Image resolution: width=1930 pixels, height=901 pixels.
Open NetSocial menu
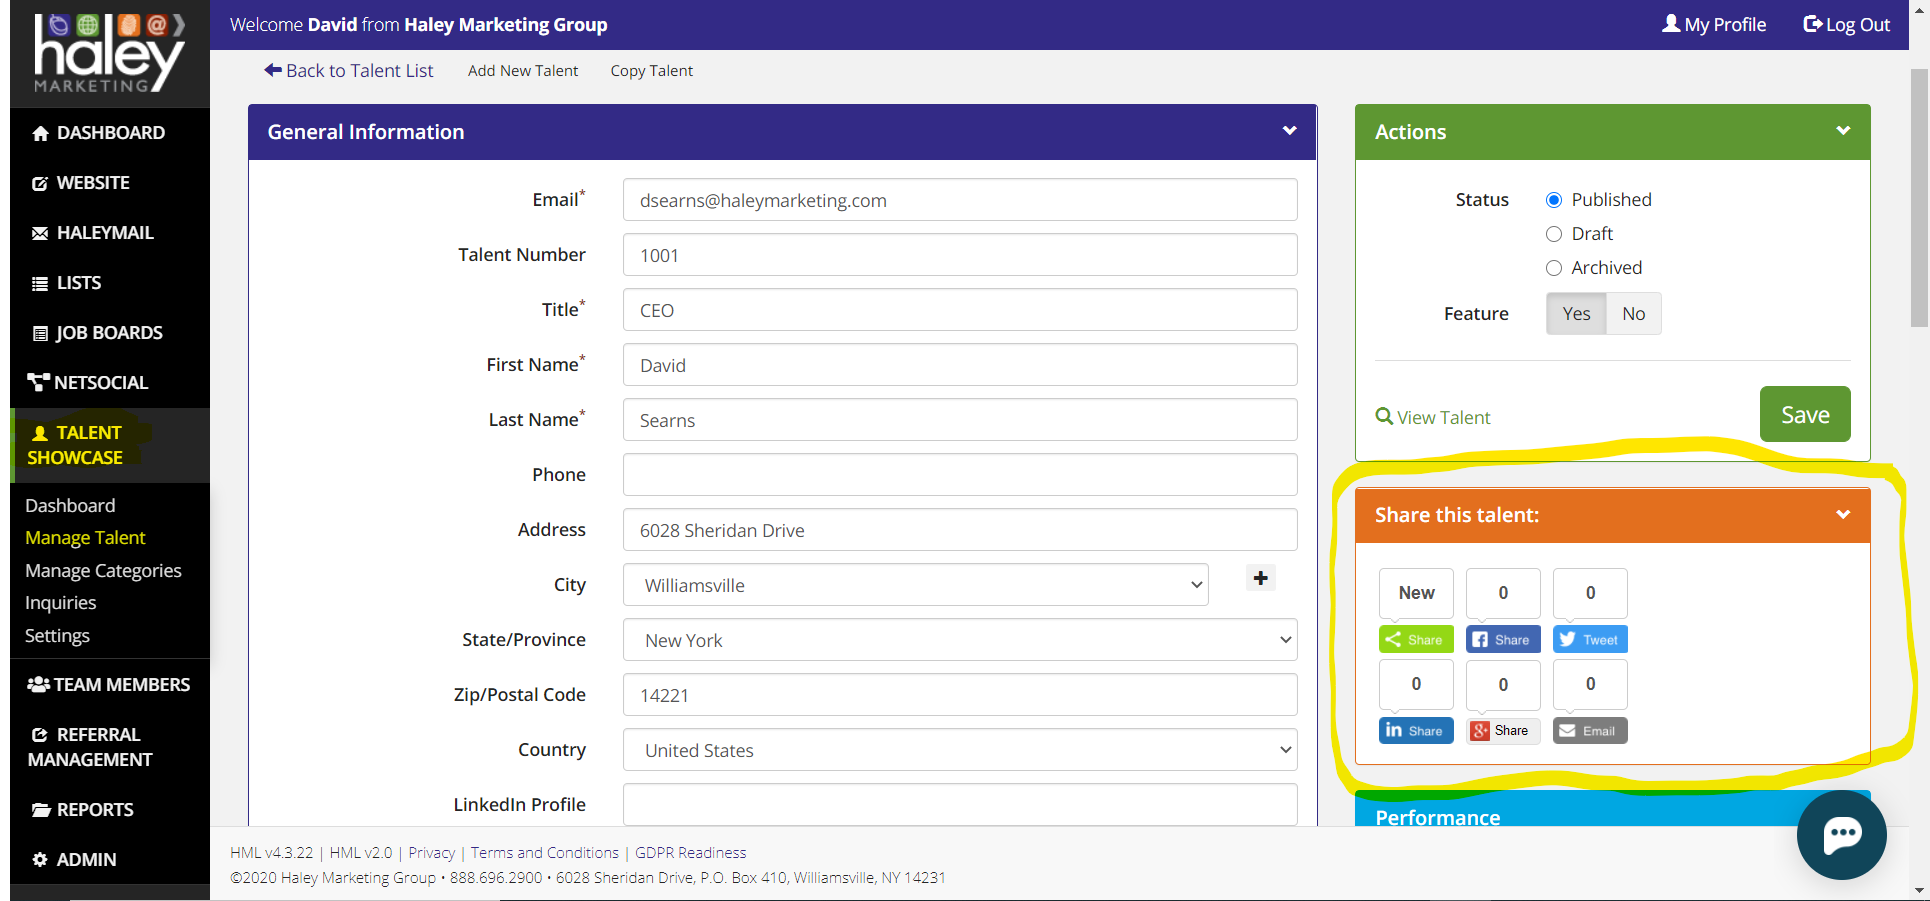point(110,383)
